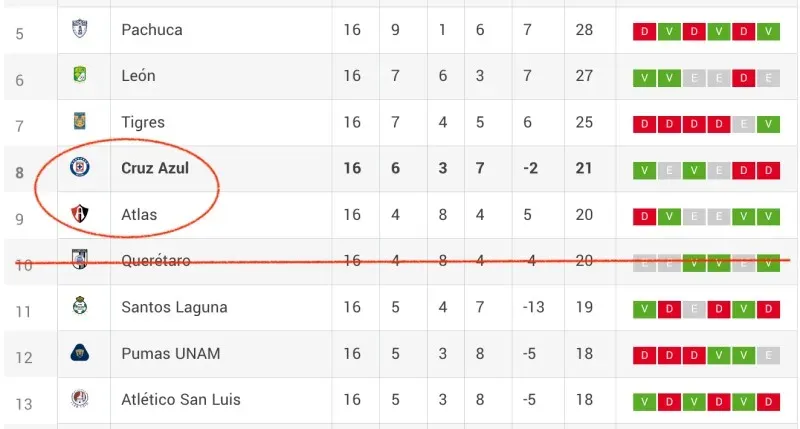The height and width of the screenshot is (429, 800).
Task: Select the bold Cruz Azul name
Action: tap(155, 168)
